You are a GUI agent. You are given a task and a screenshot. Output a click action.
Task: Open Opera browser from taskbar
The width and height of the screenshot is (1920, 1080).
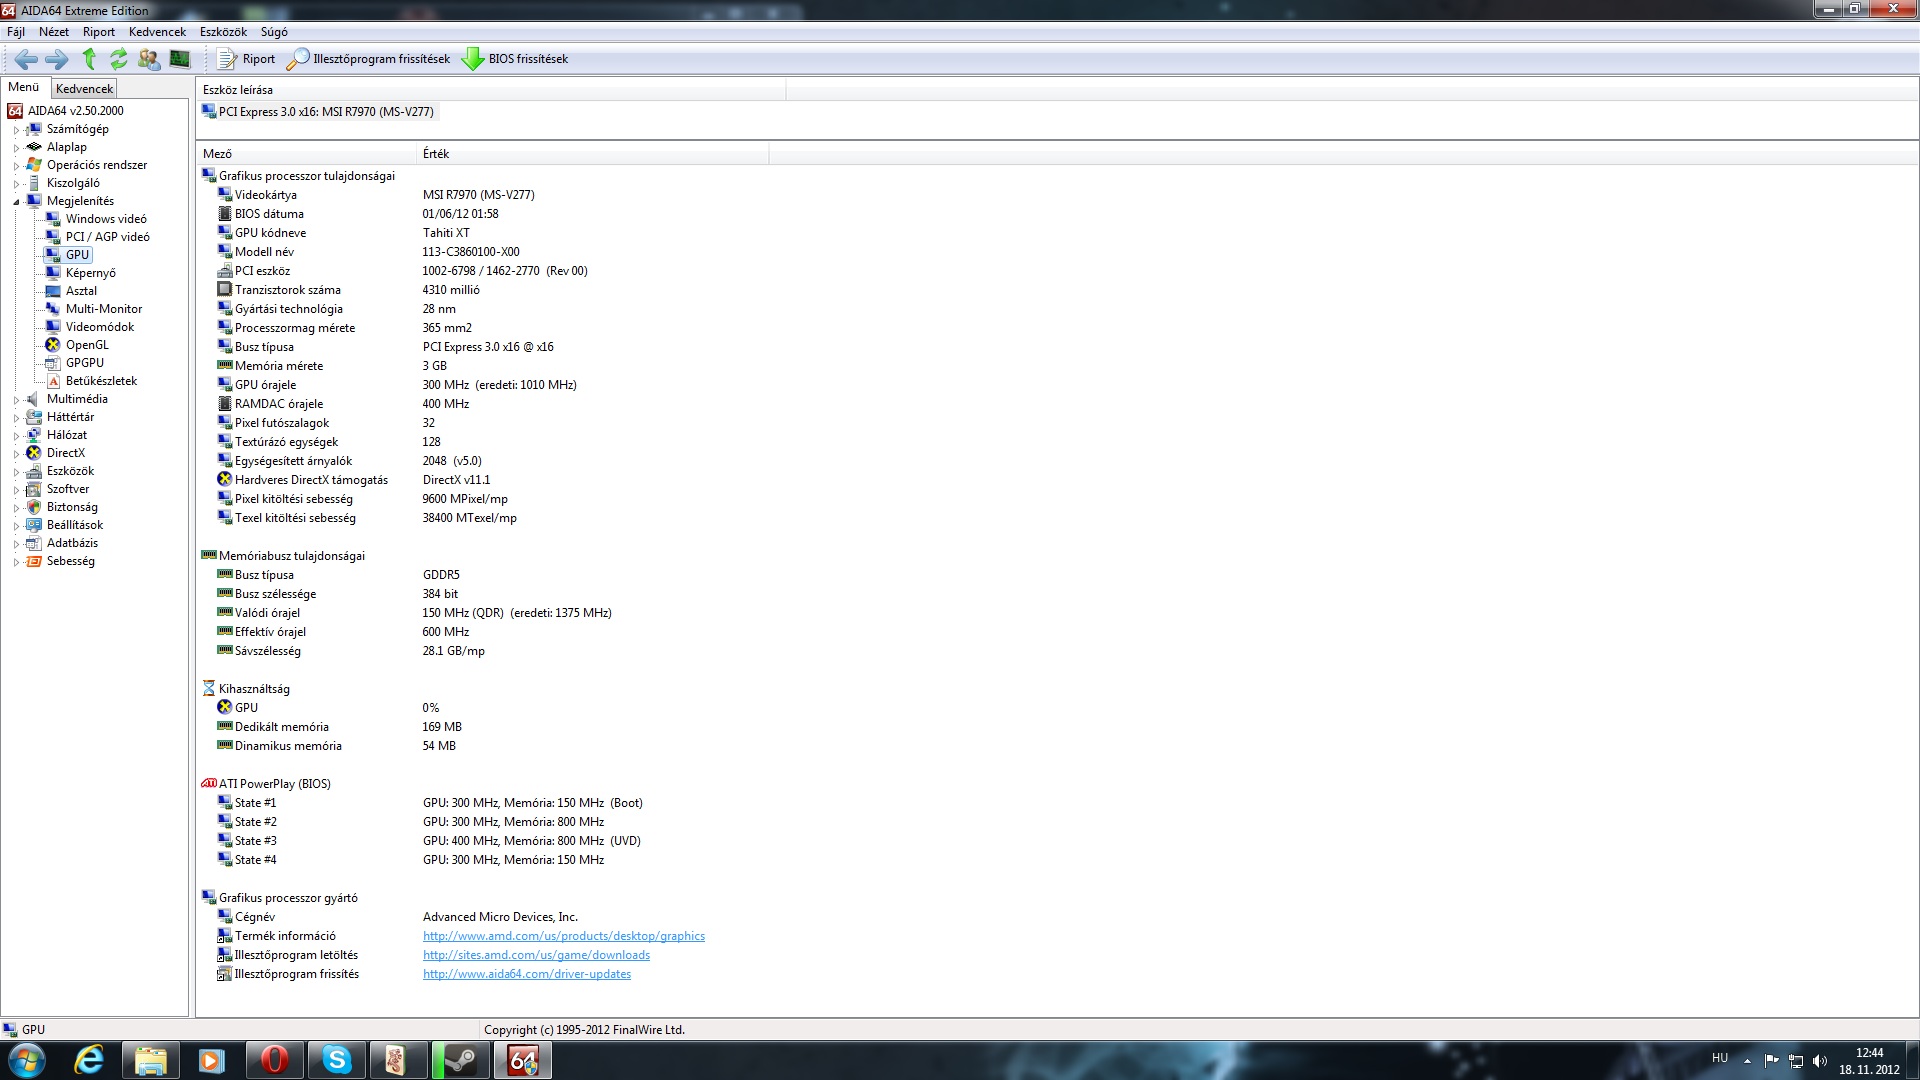(274, 1060)
